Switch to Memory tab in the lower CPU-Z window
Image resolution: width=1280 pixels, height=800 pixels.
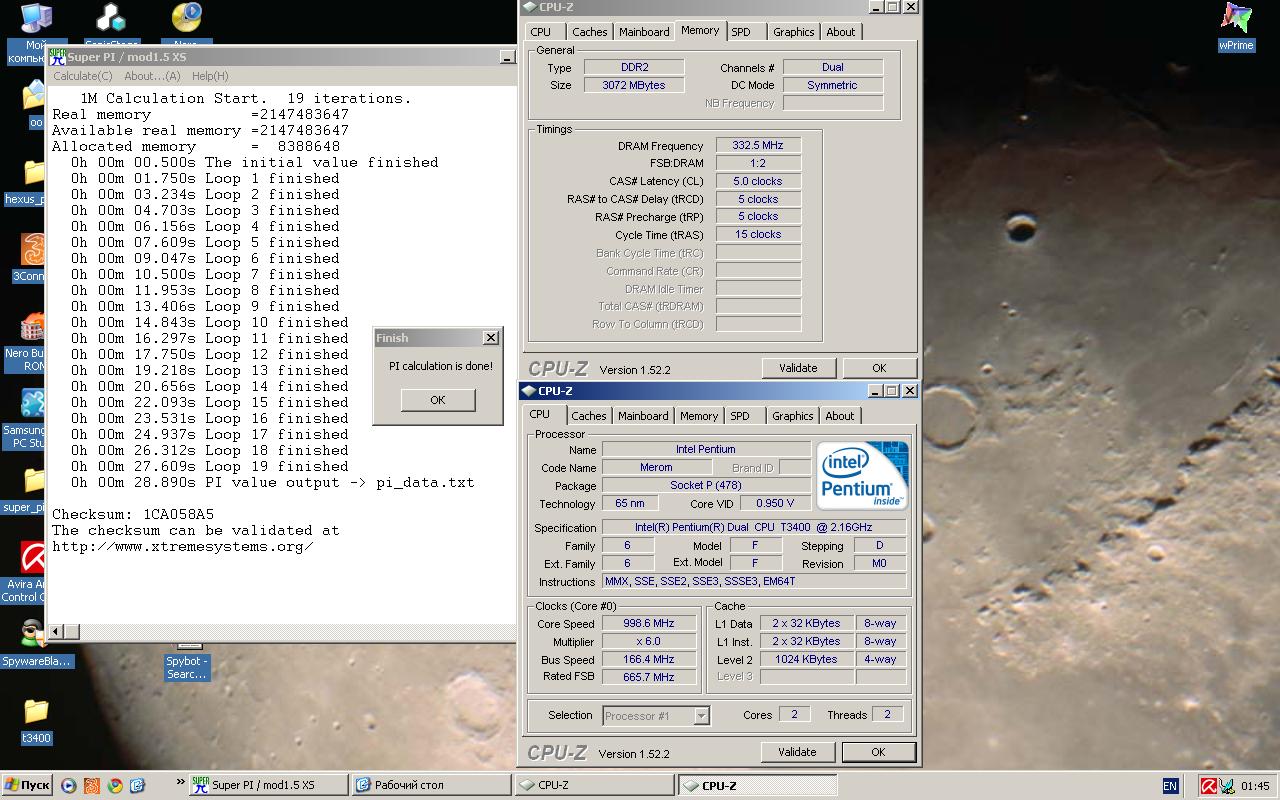click(x=699, y=416)
